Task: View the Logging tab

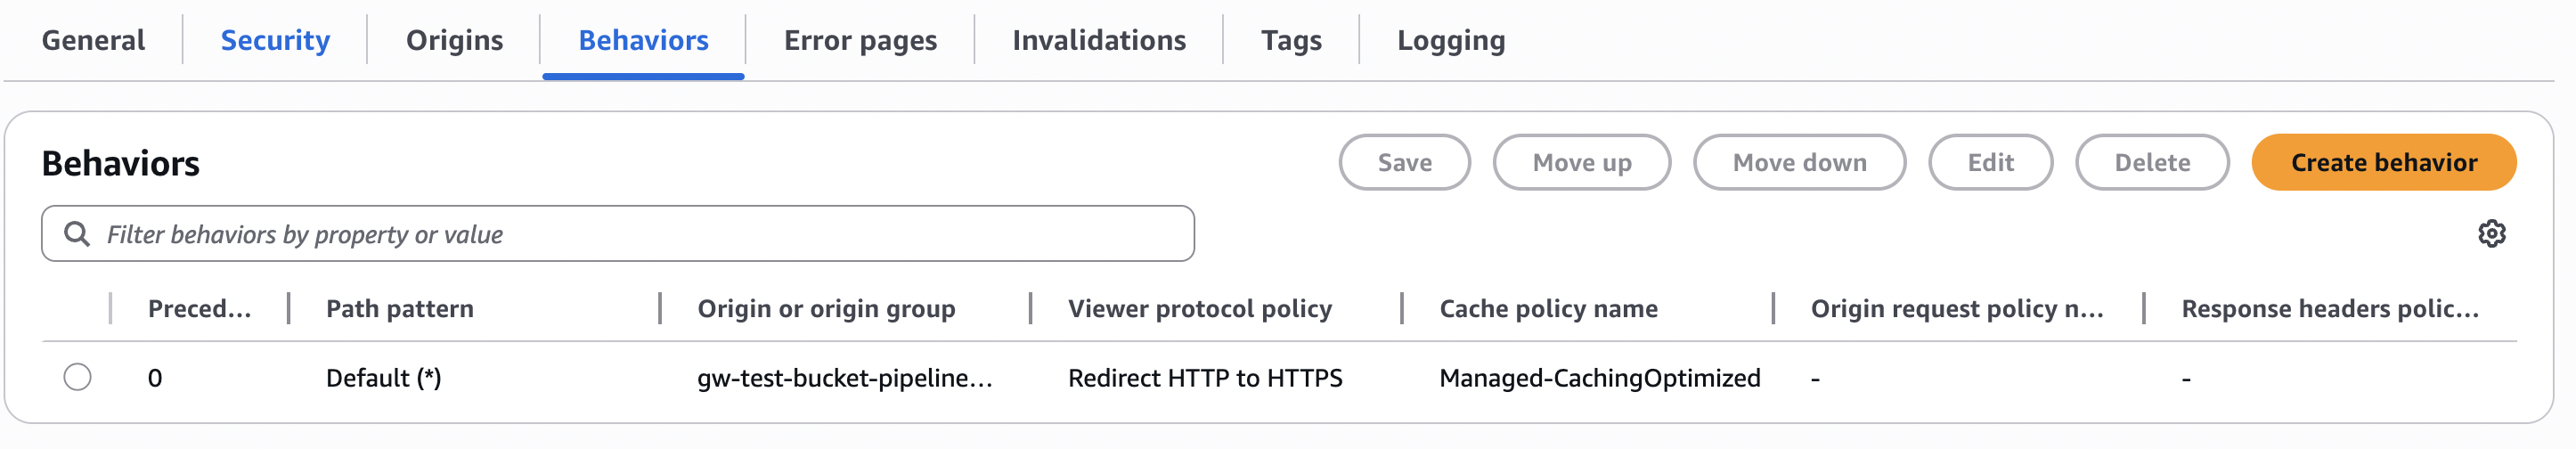Action: (x=1450, y=40)
